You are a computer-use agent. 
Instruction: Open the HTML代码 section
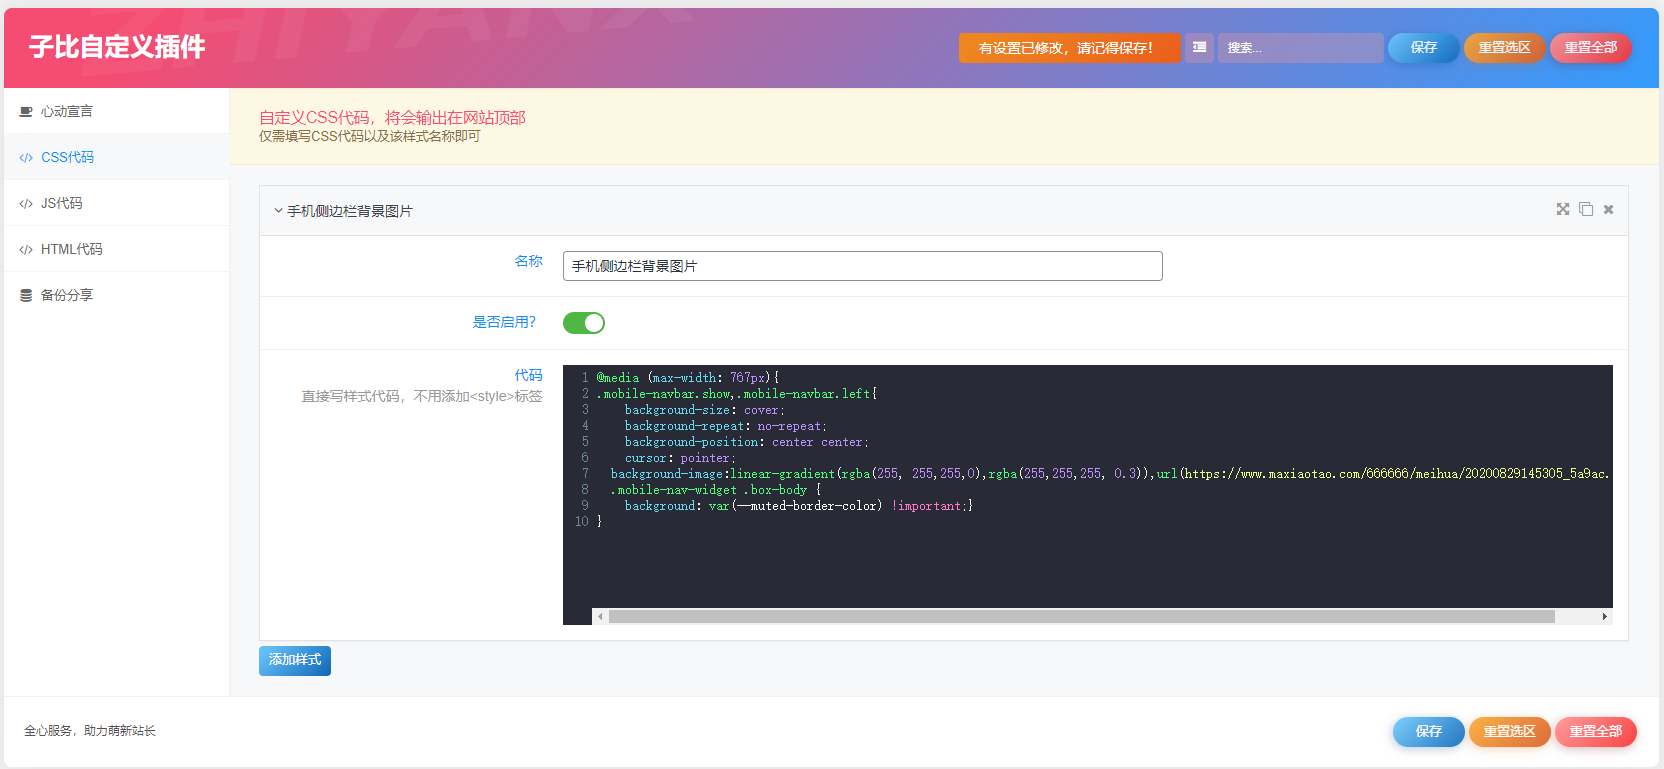click(71, 250)
